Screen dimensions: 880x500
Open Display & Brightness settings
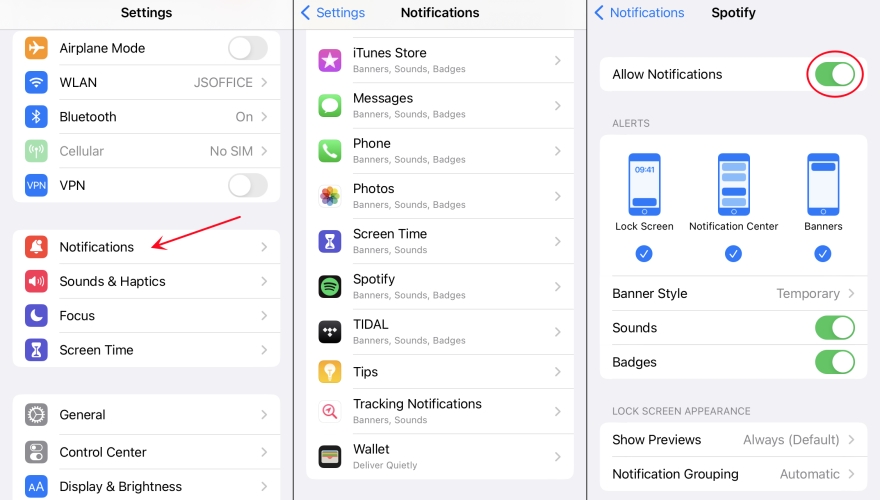146,487
